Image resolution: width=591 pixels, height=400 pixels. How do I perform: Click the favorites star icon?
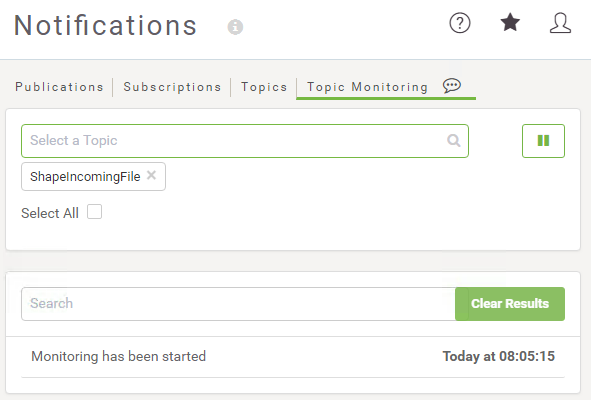coord(510,22)
